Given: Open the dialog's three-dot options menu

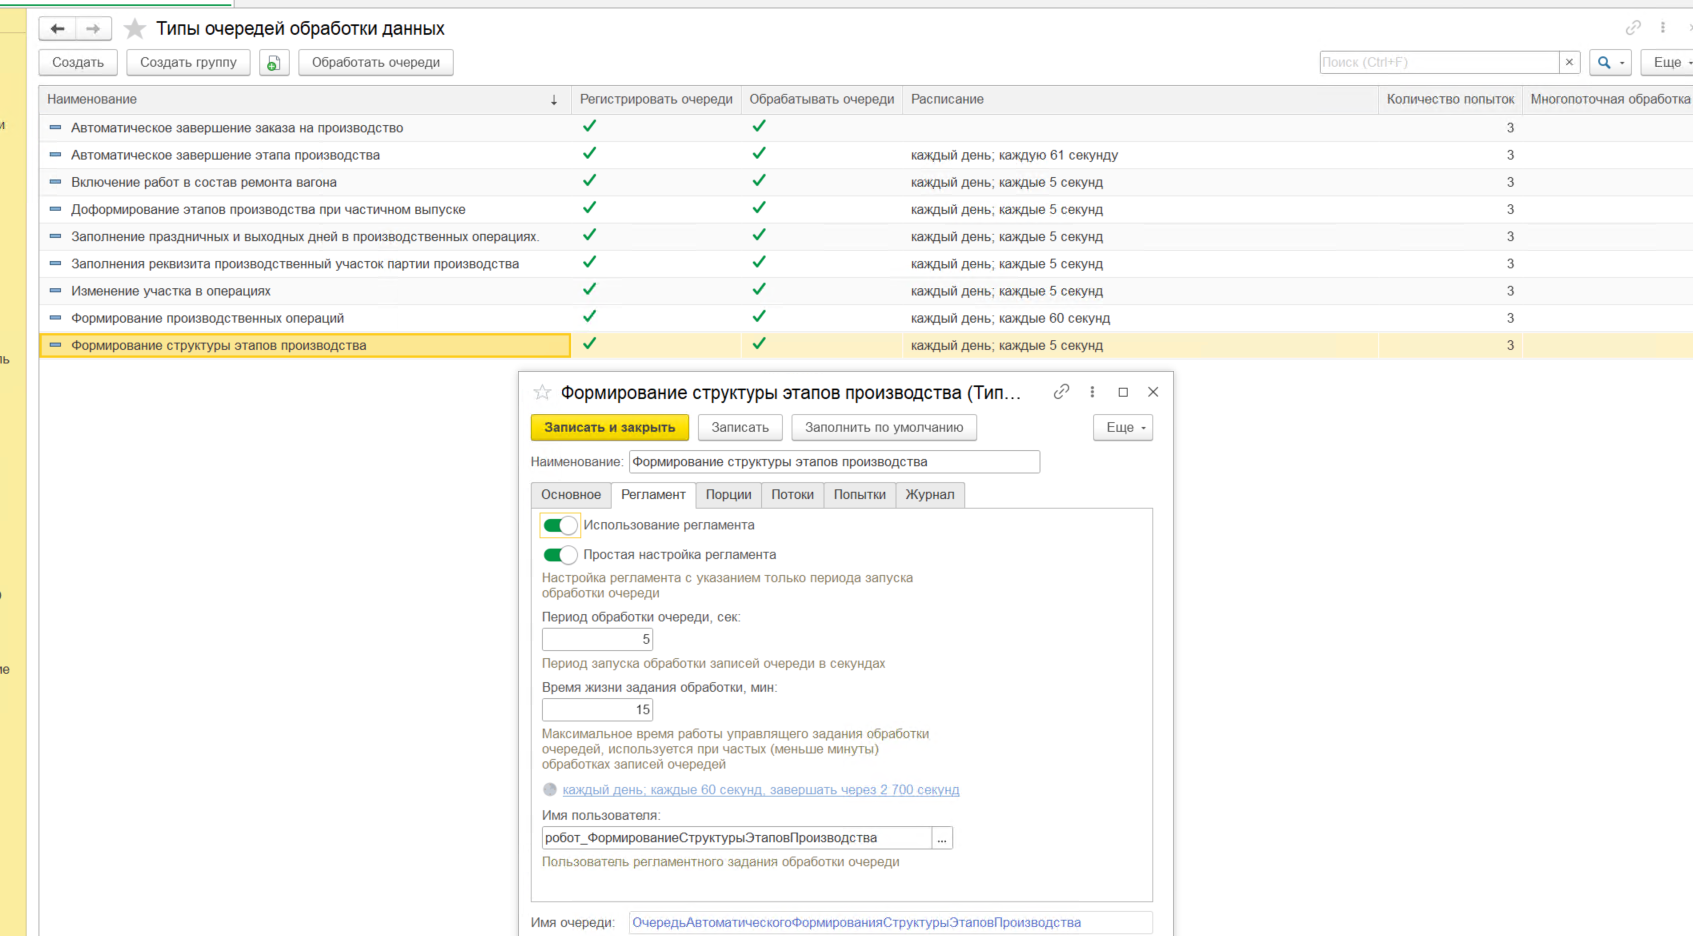Looking at the screenshot, I should (x=1092, y=392).
